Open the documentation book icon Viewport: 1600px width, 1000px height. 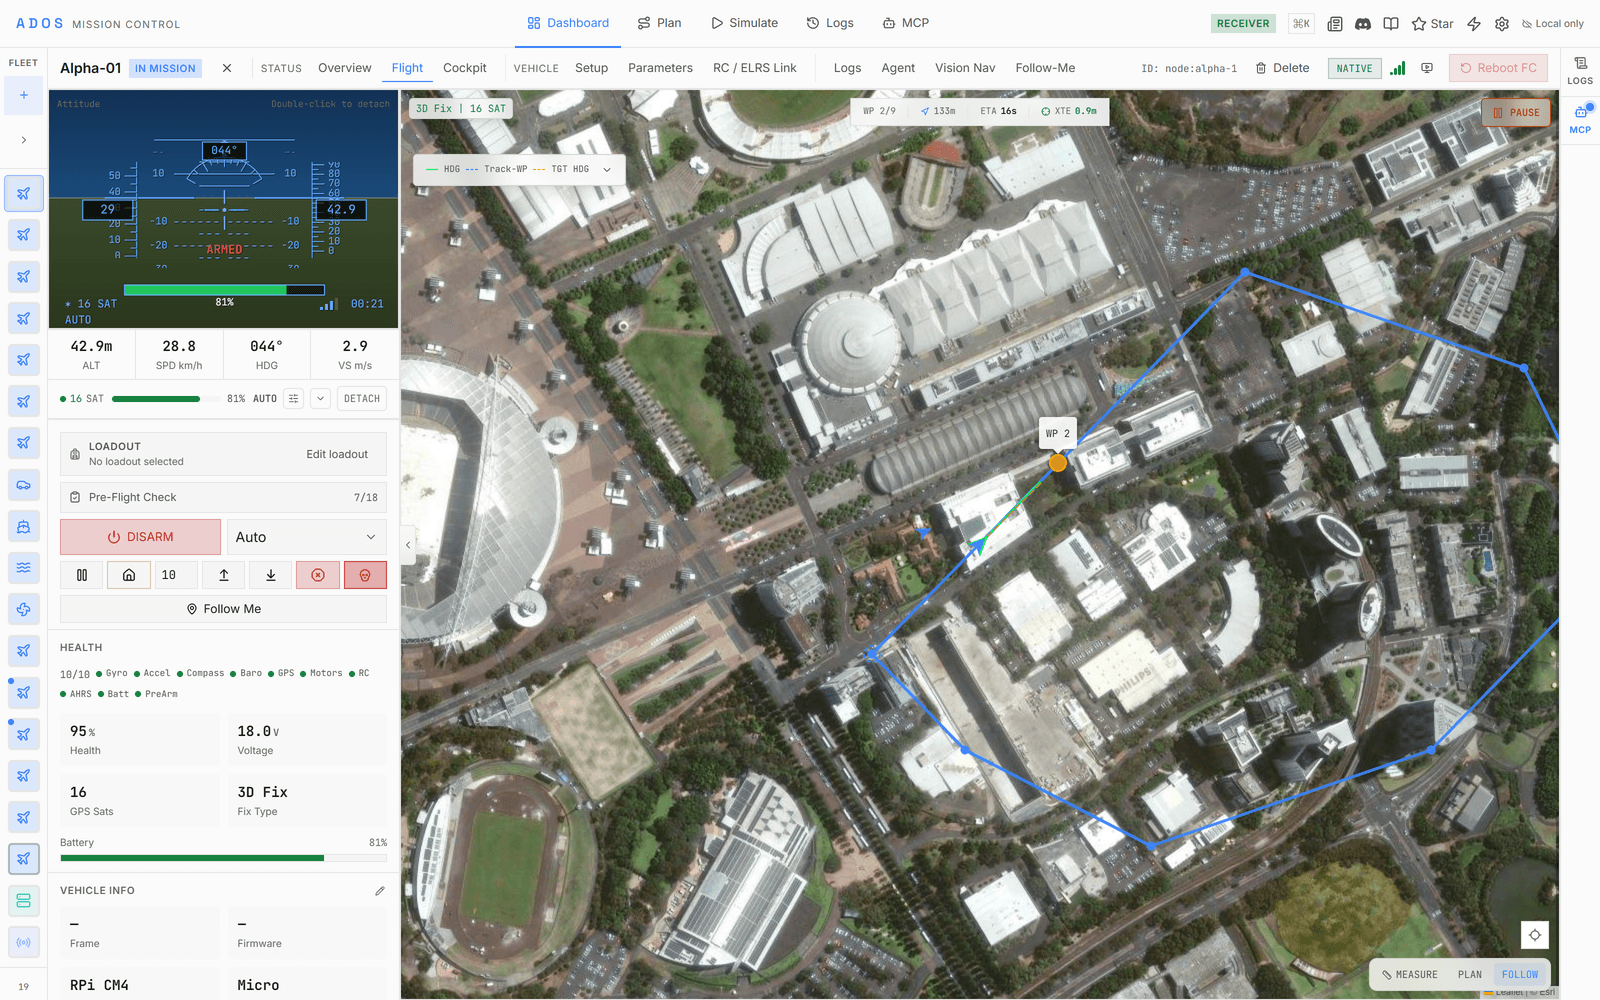click(x=1390, y=24)
